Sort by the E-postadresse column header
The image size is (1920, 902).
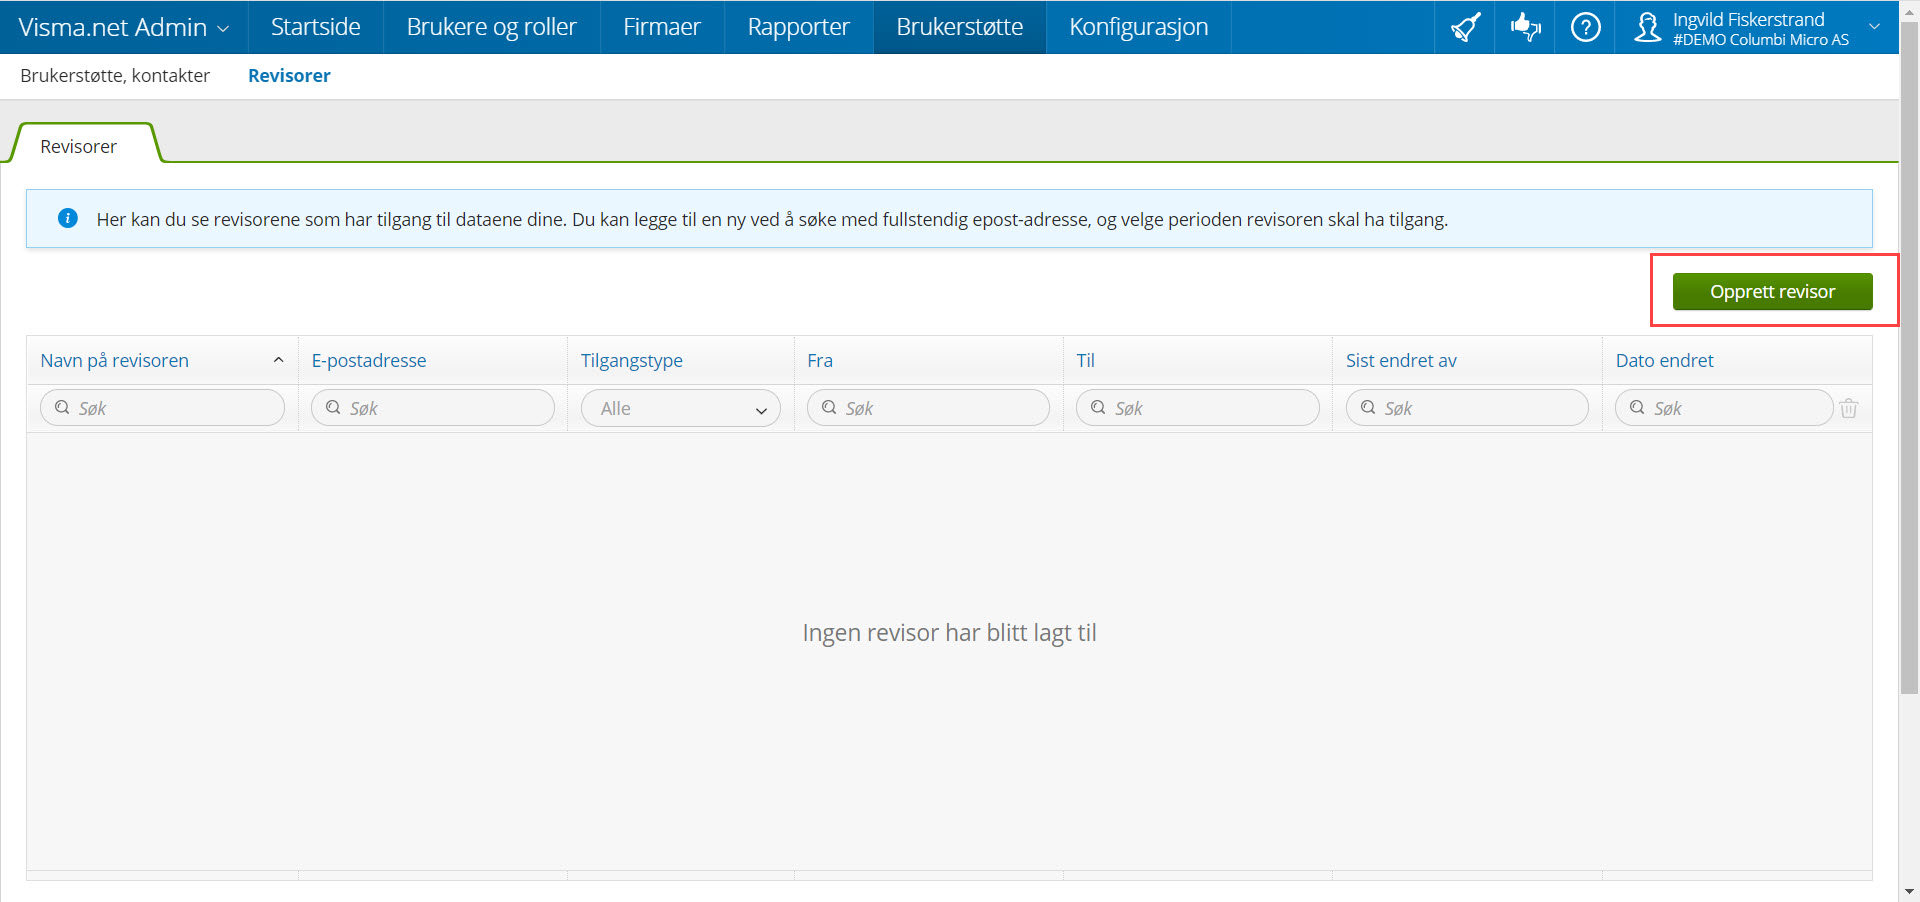369,360
